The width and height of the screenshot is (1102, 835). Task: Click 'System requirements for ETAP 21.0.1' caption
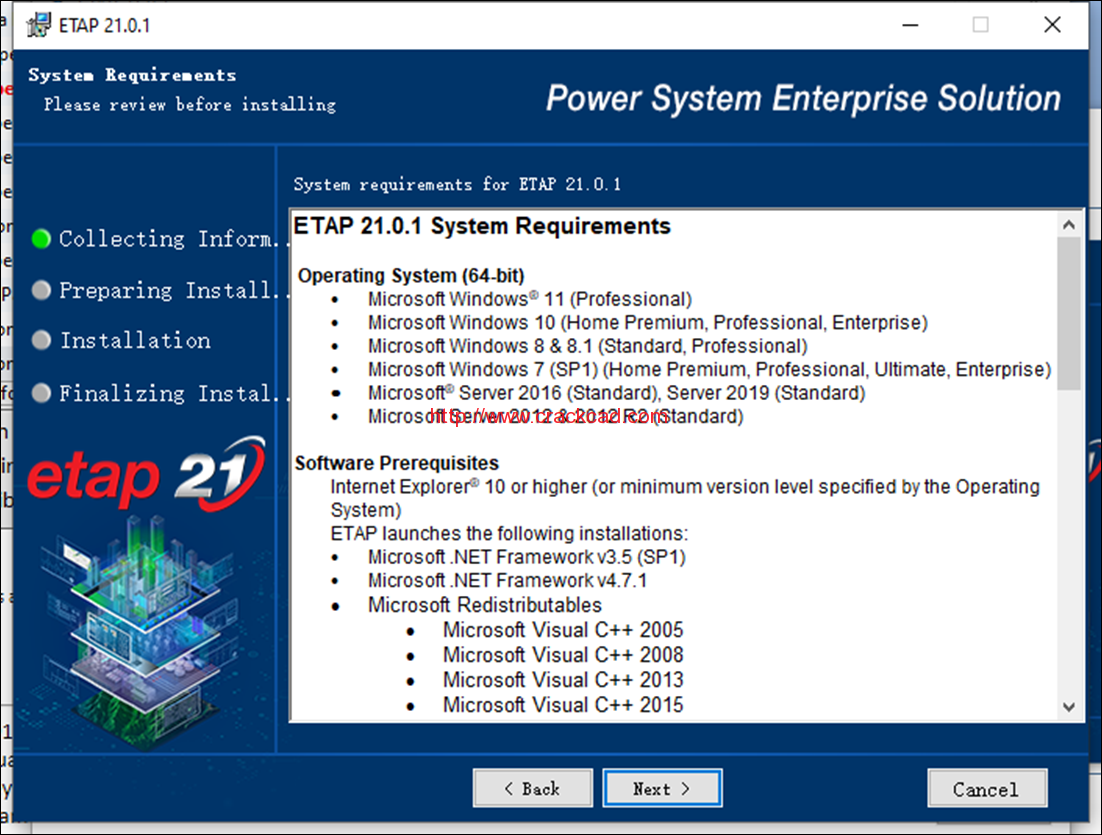(457, 184)
